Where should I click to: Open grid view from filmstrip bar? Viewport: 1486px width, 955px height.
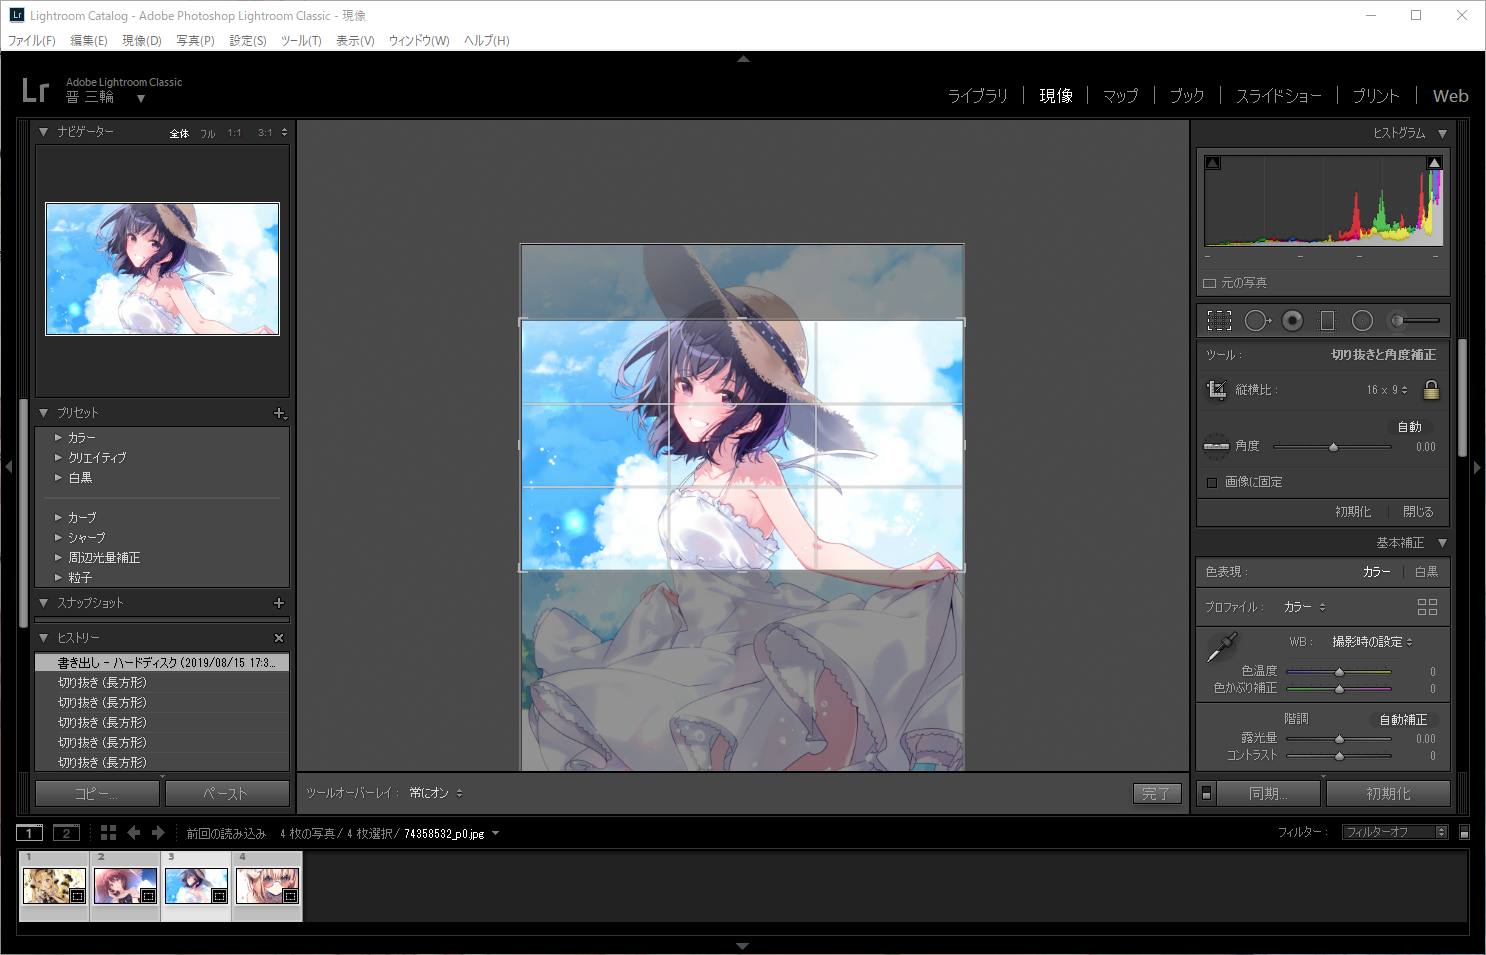pos(108,832)
